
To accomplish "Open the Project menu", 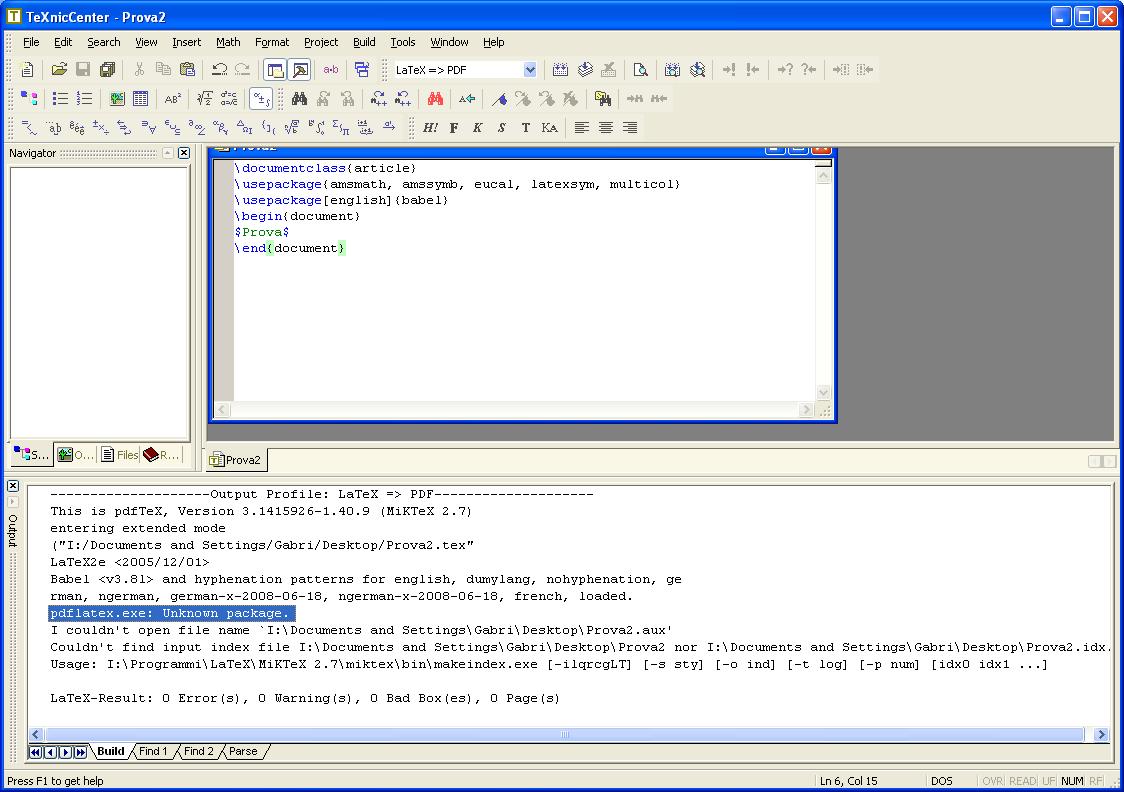I will [x=320, y=42].
